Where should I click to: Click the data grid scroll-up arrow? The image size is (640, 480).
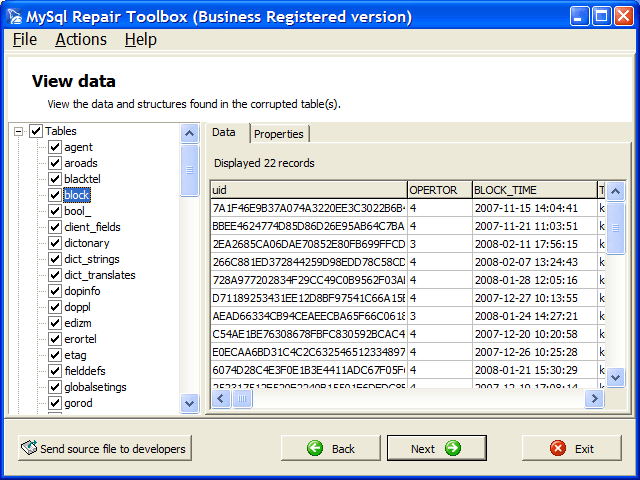(x=616, y=191)
